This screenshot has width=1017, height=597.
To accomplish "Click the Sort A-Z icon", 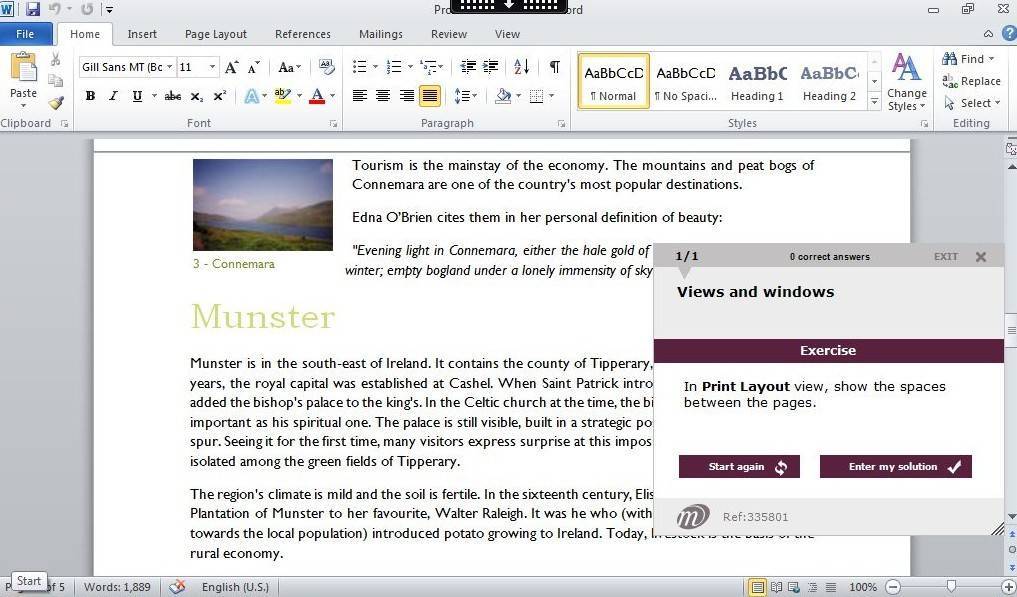I will tap(522, 67).
